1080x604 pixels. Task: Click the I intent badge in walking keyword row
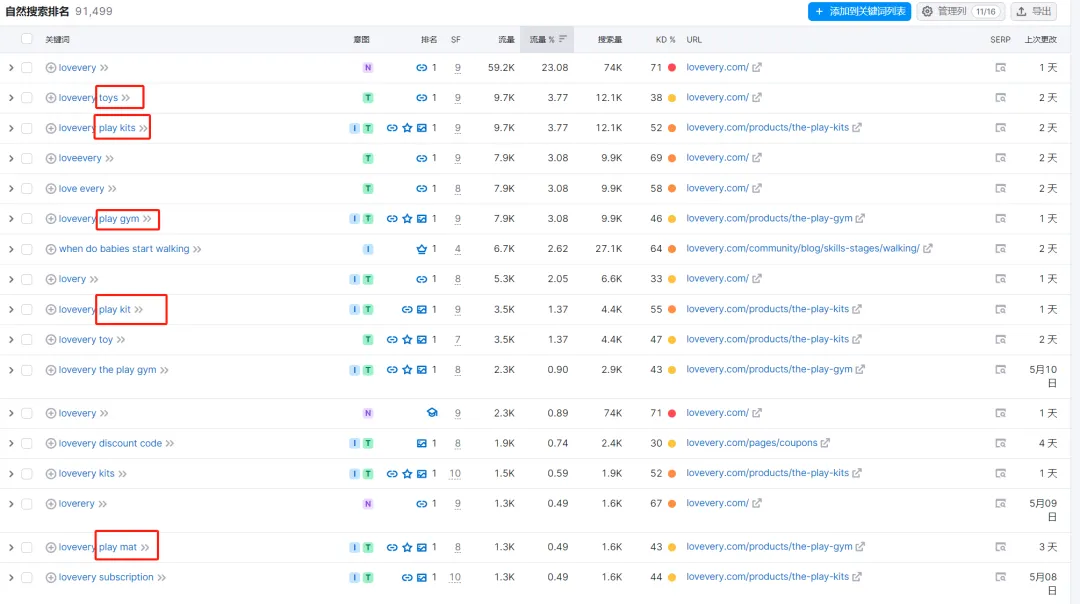[x=368, y=249]
